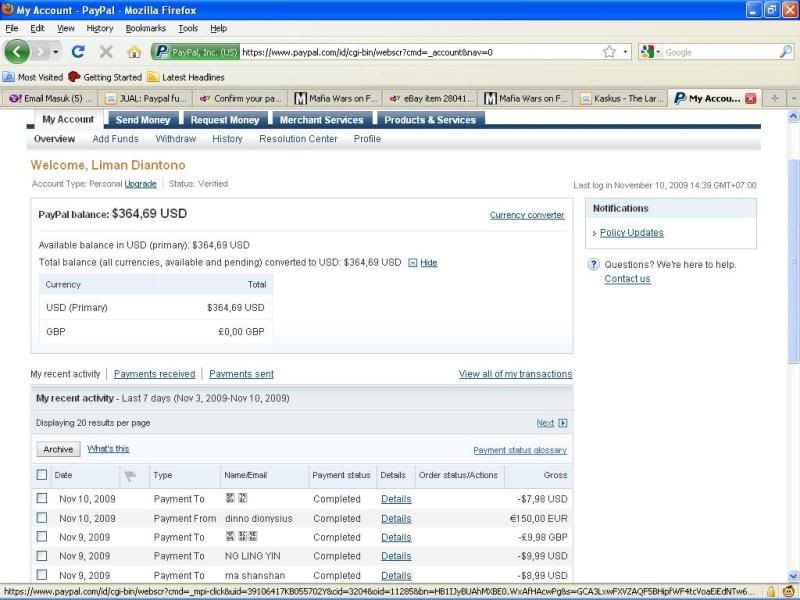Check the dinno dionysius payment row checkbox
Viewport: 800px width, 600px height.
pos(42,517)
